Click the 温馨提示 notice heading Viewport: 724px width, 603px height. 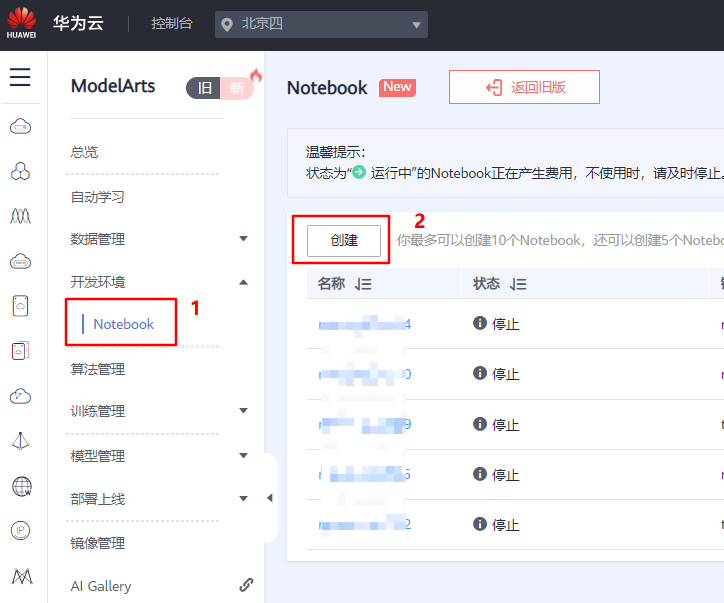pyautogui.click(x=335, y=152)
